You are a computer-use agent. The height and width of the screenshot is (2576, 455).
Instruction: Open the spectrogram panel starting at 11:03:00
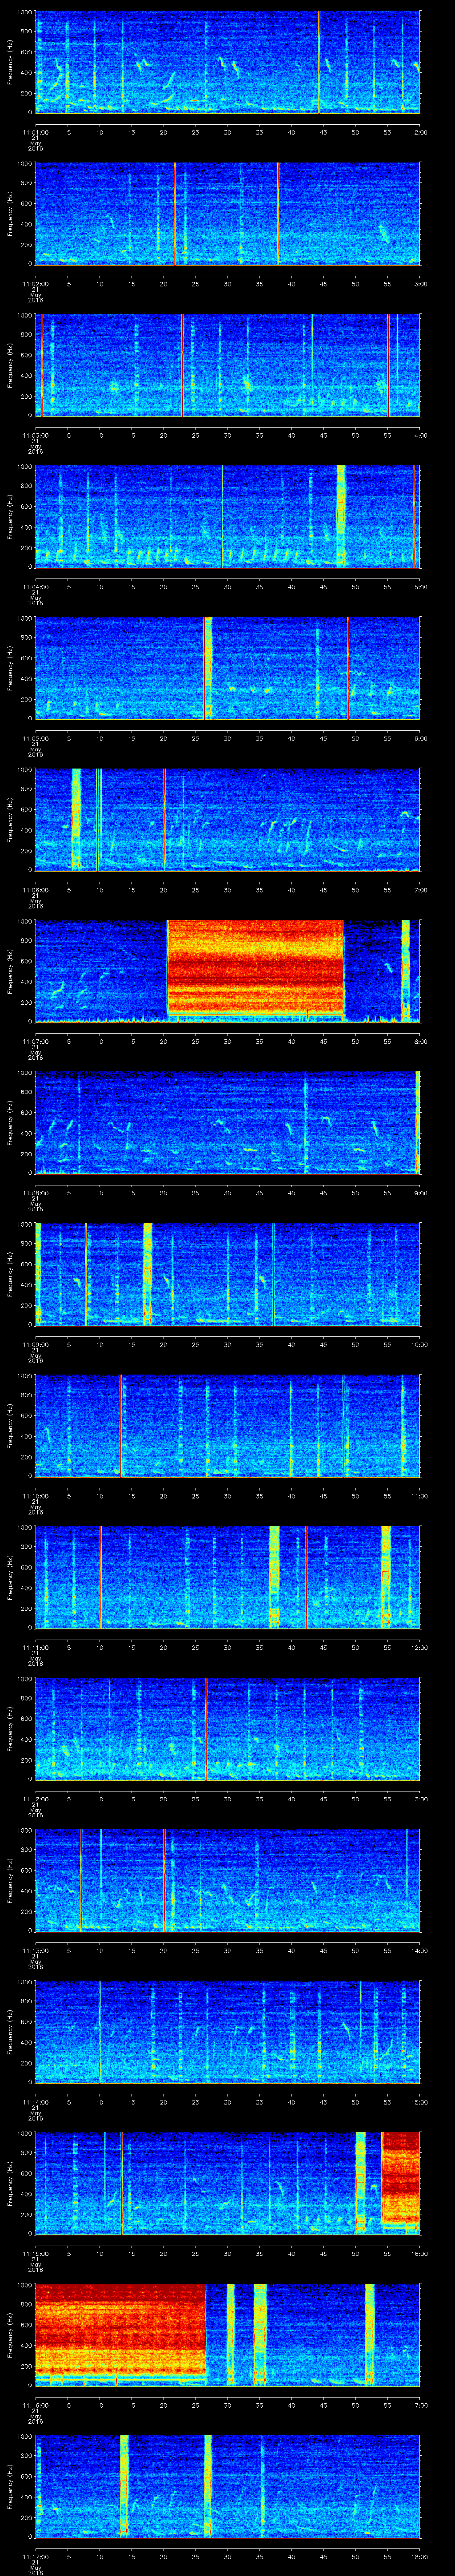pyautogui.click(x=227, y=365)
